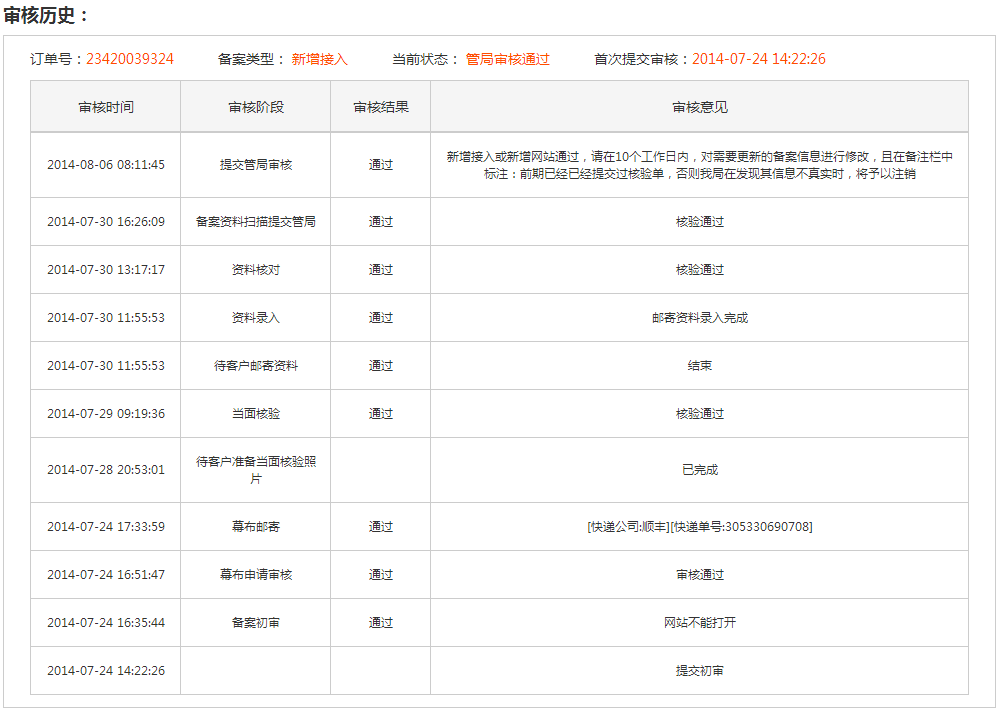1001x720 pixels.
Task: Click the courier tracking info 305330690708
Action: click(700, 527)
